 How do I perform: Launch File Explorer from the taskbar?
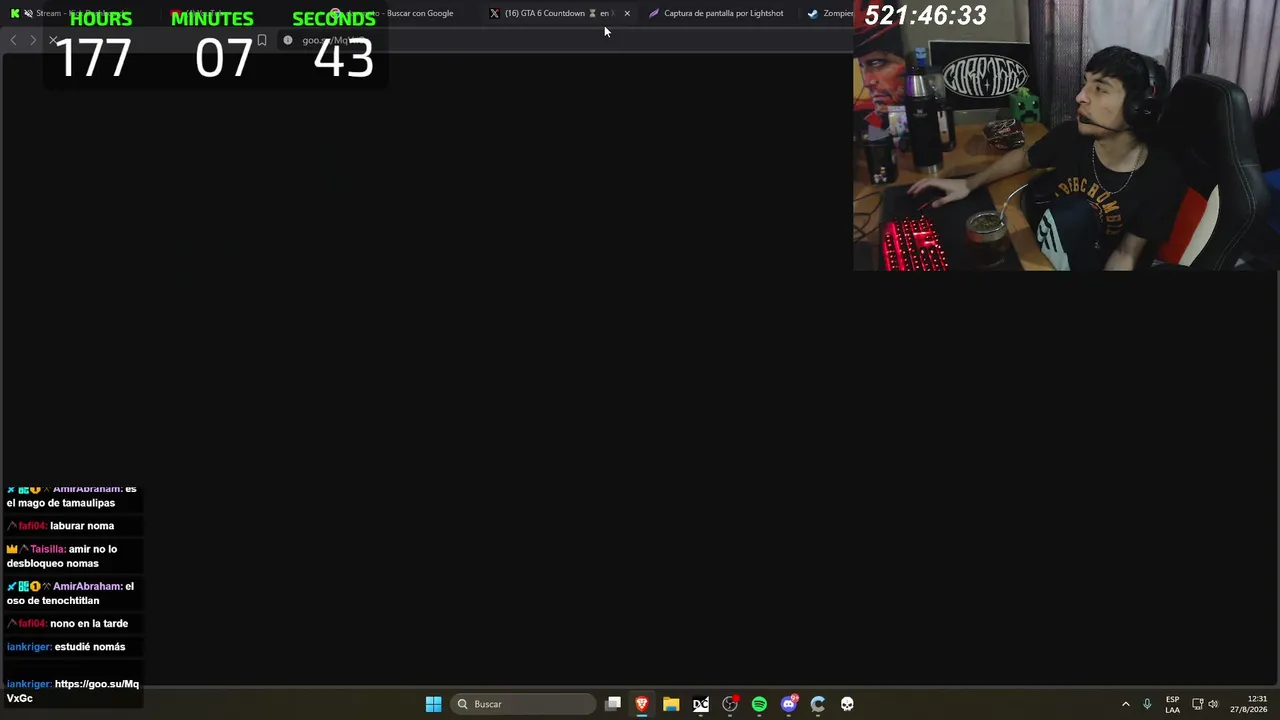click(x=671, y=704)
